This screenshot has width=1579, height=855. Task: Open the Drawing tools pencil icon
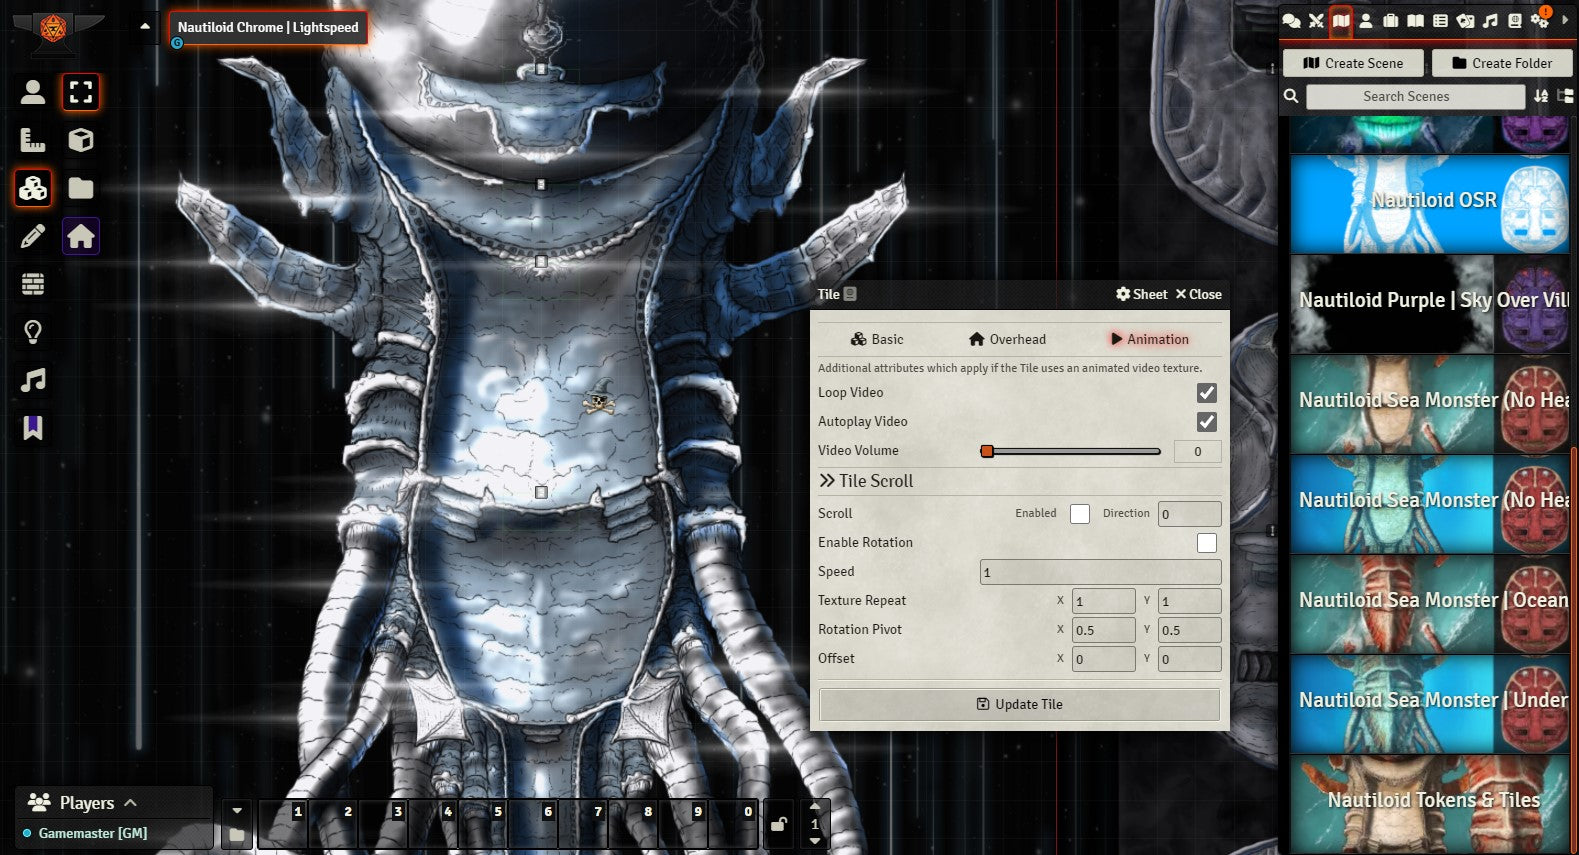click(33, 236)
